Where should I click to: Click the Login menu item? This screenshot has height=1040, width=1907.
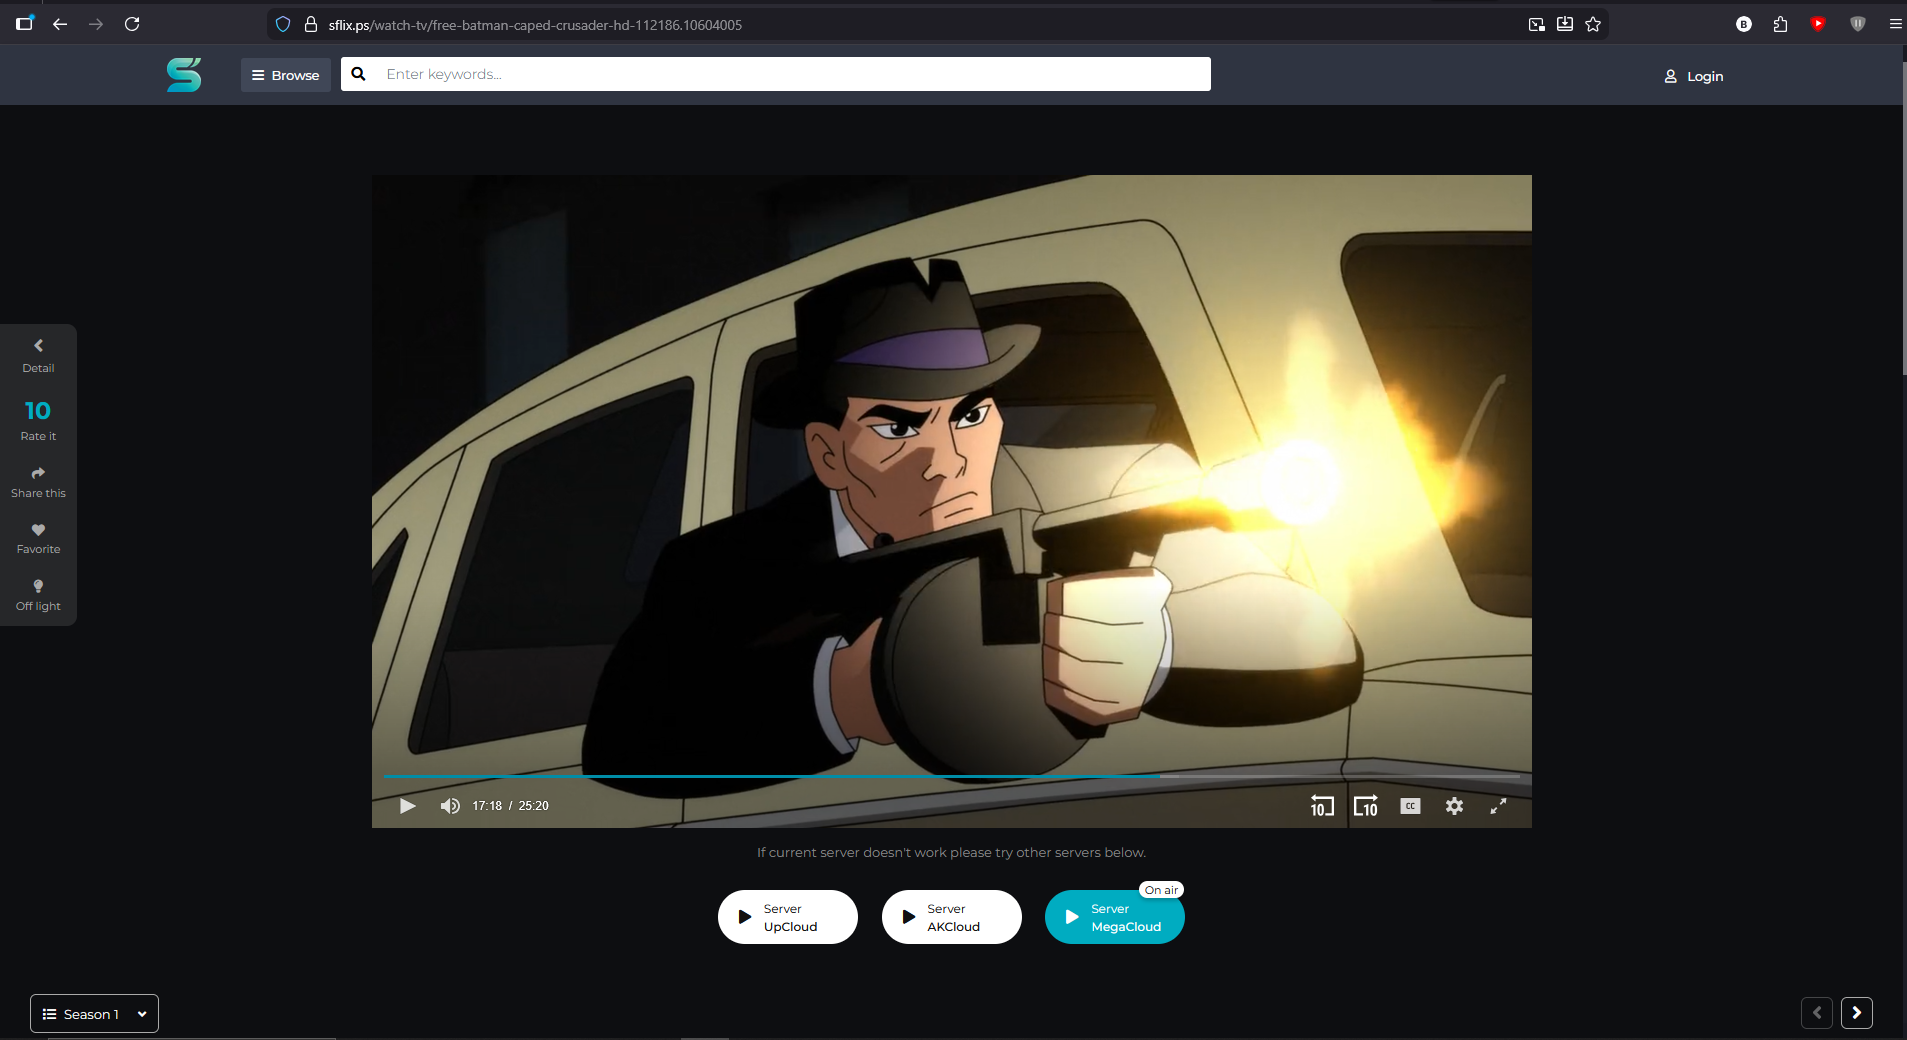point(1694,75)
